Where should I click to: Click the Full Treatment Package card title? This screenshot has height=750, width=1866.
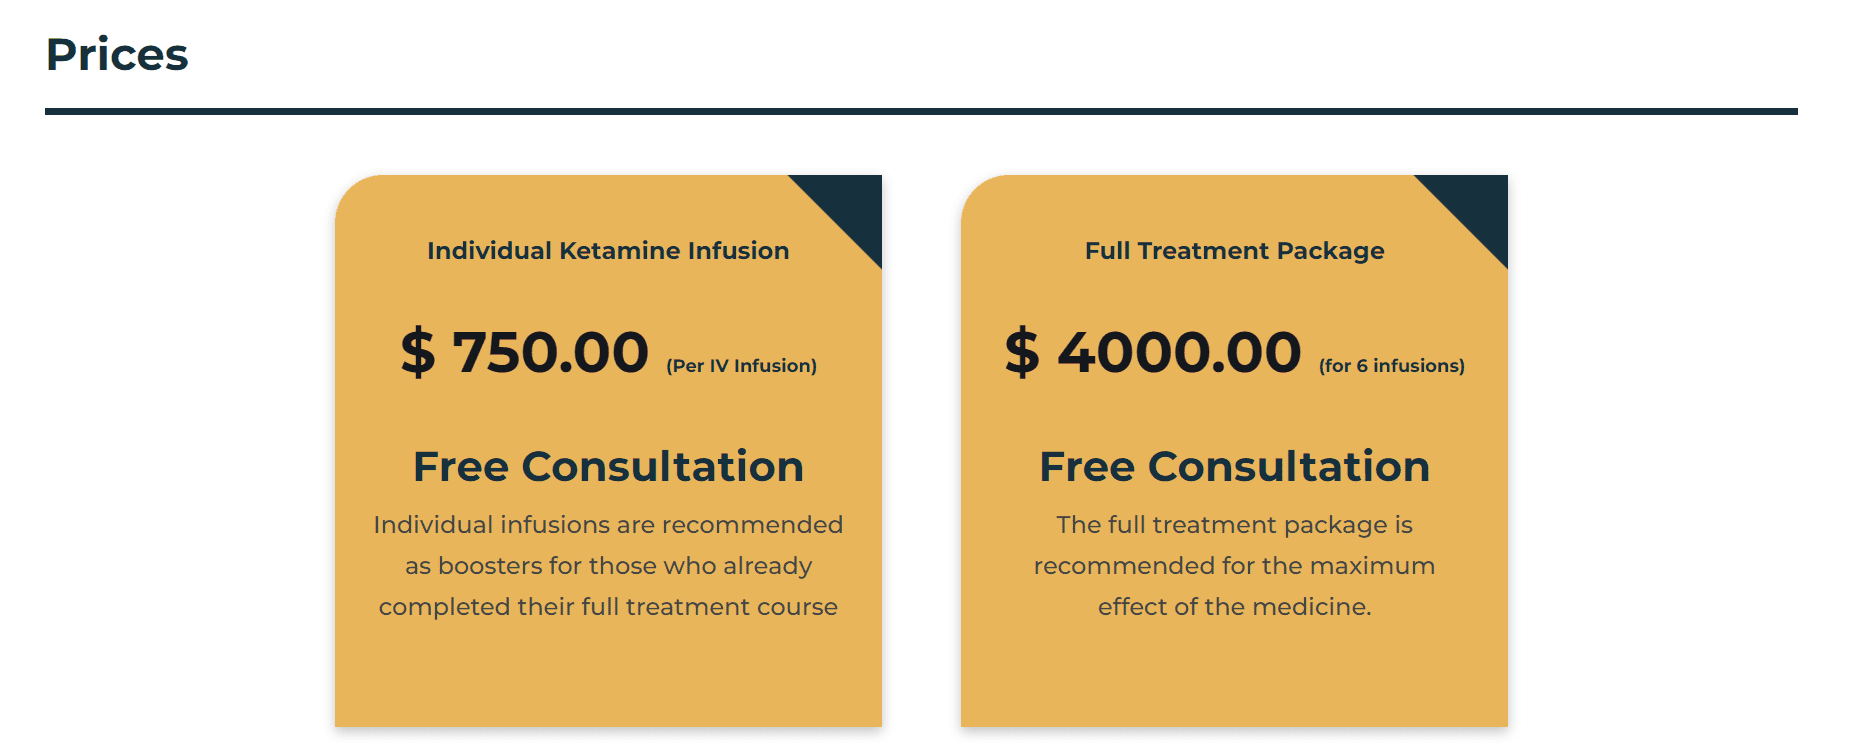(1234, 250)
